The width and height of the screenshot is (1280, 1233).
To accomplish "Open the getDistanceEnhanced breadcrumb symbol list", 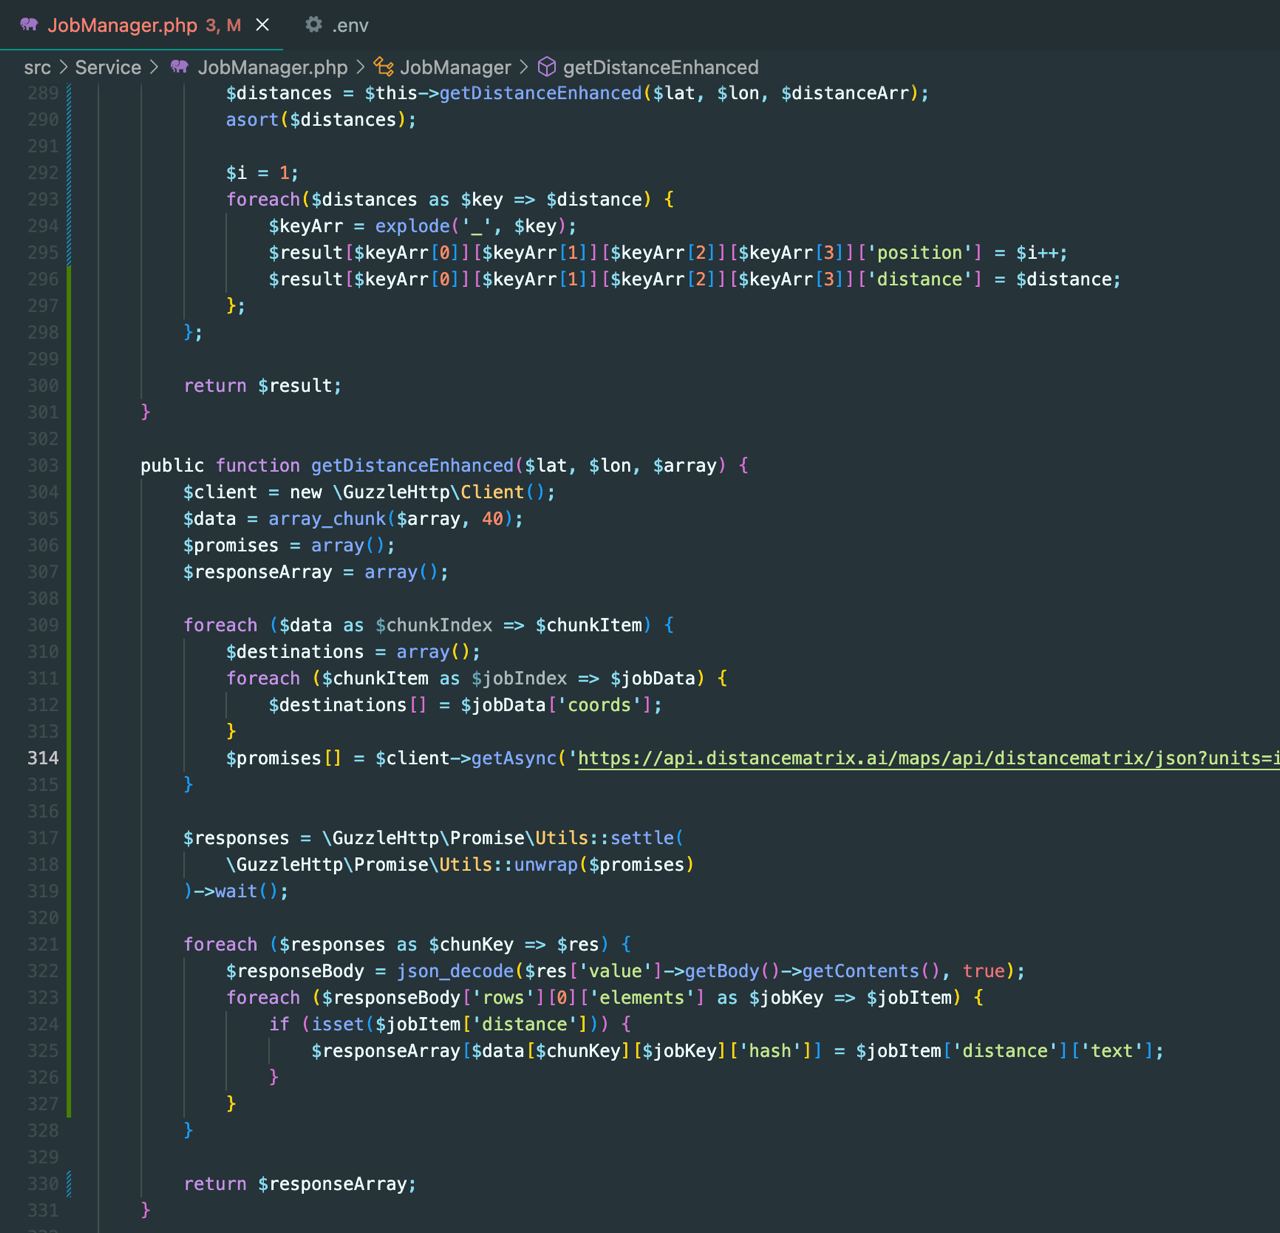I will [x=661, y=67].
